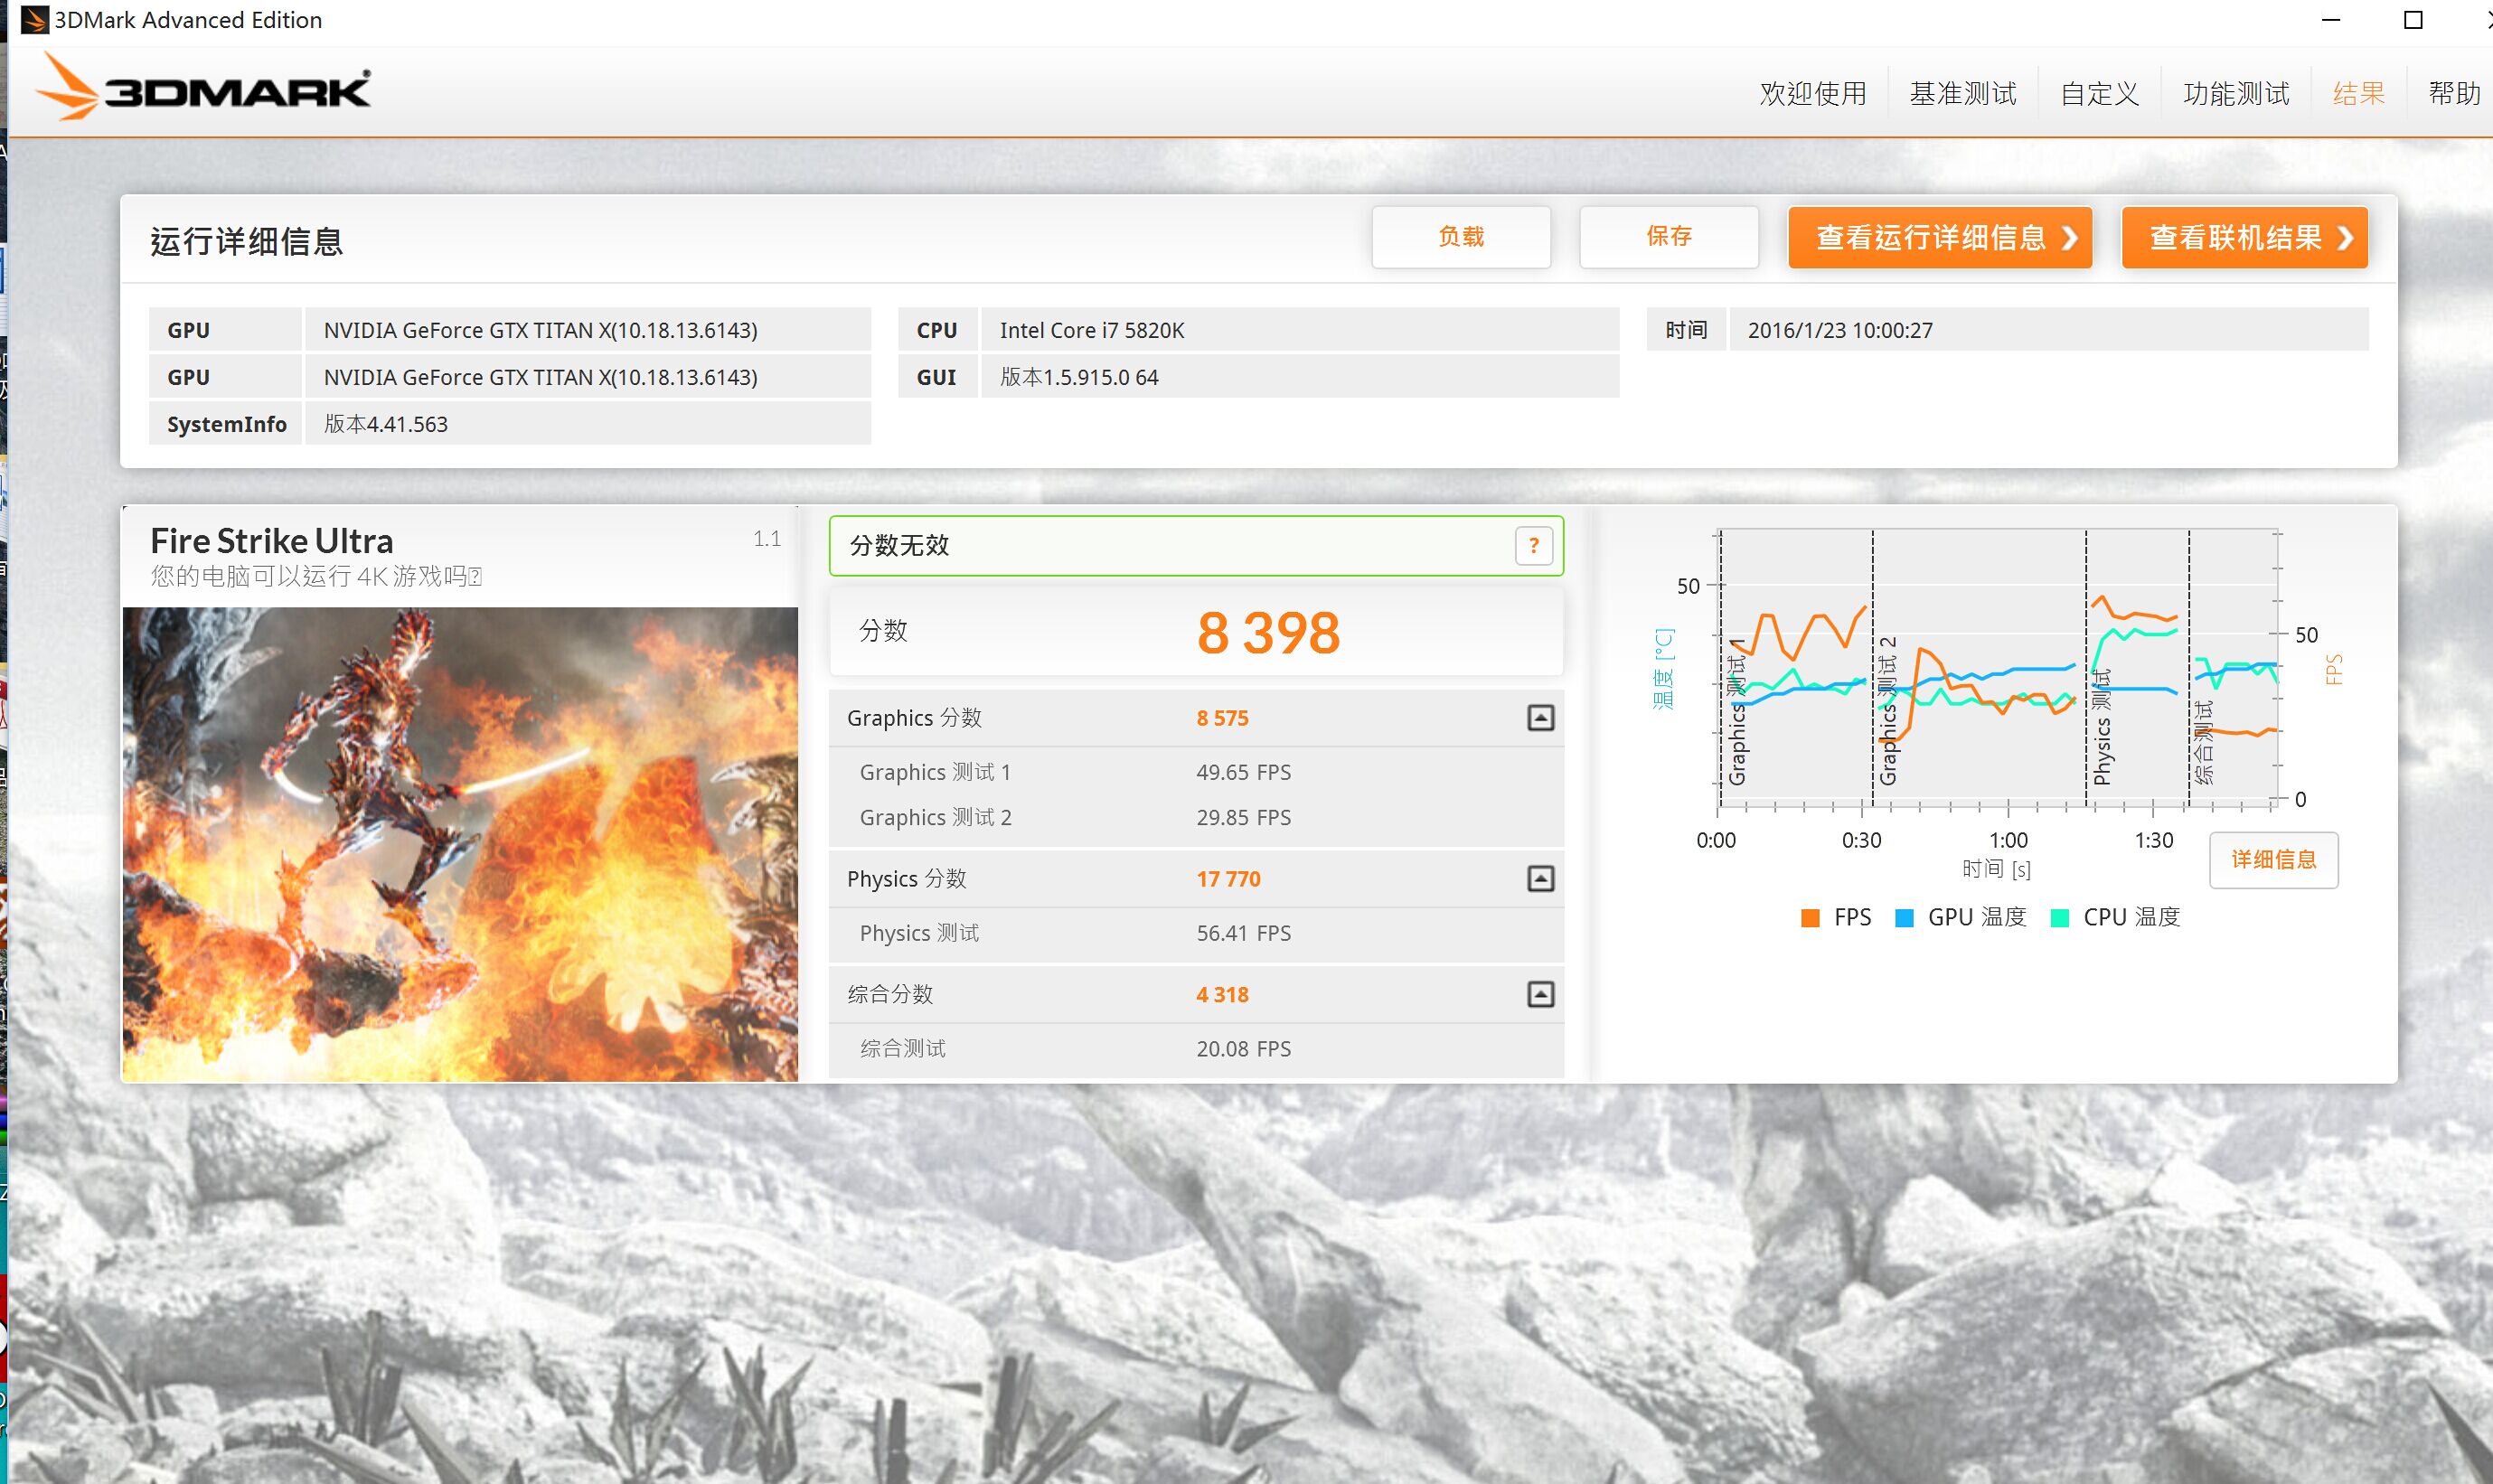Click the Physics score value 17 770
Screen dimensions: 2493x1484
tap(1228, 879)
